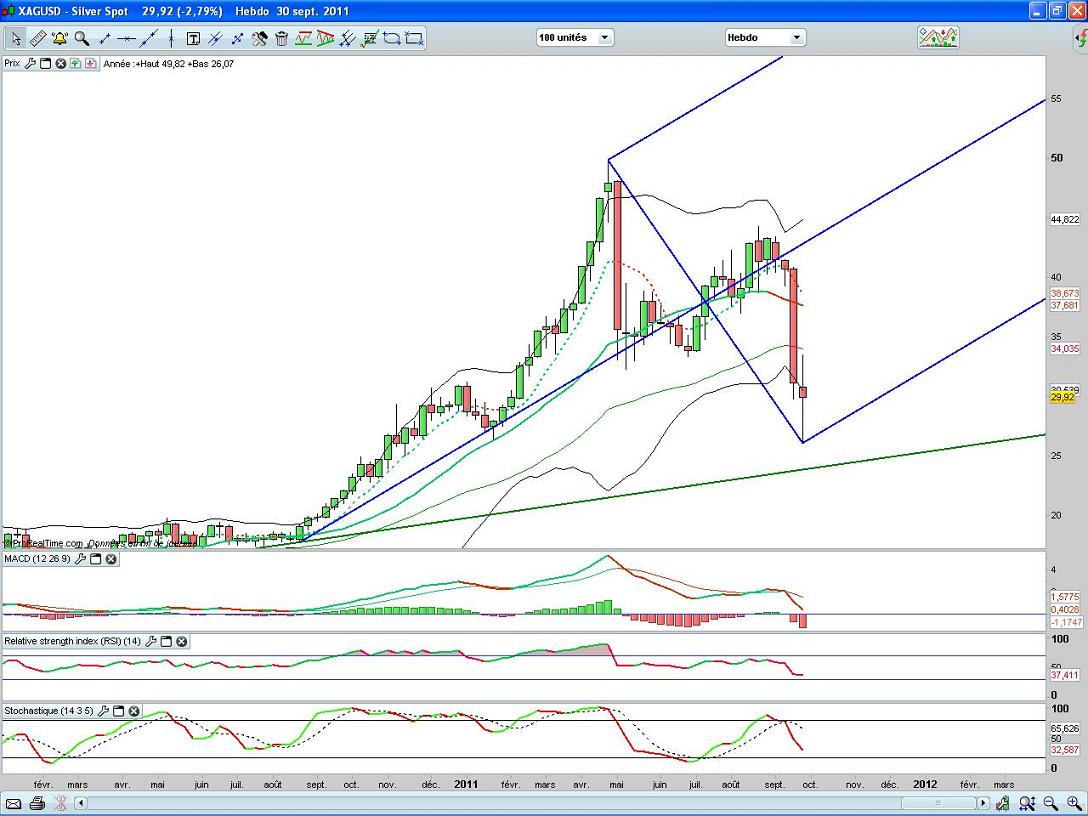
Task: Click the indicators chart button at top right
Action: (938, 38)
